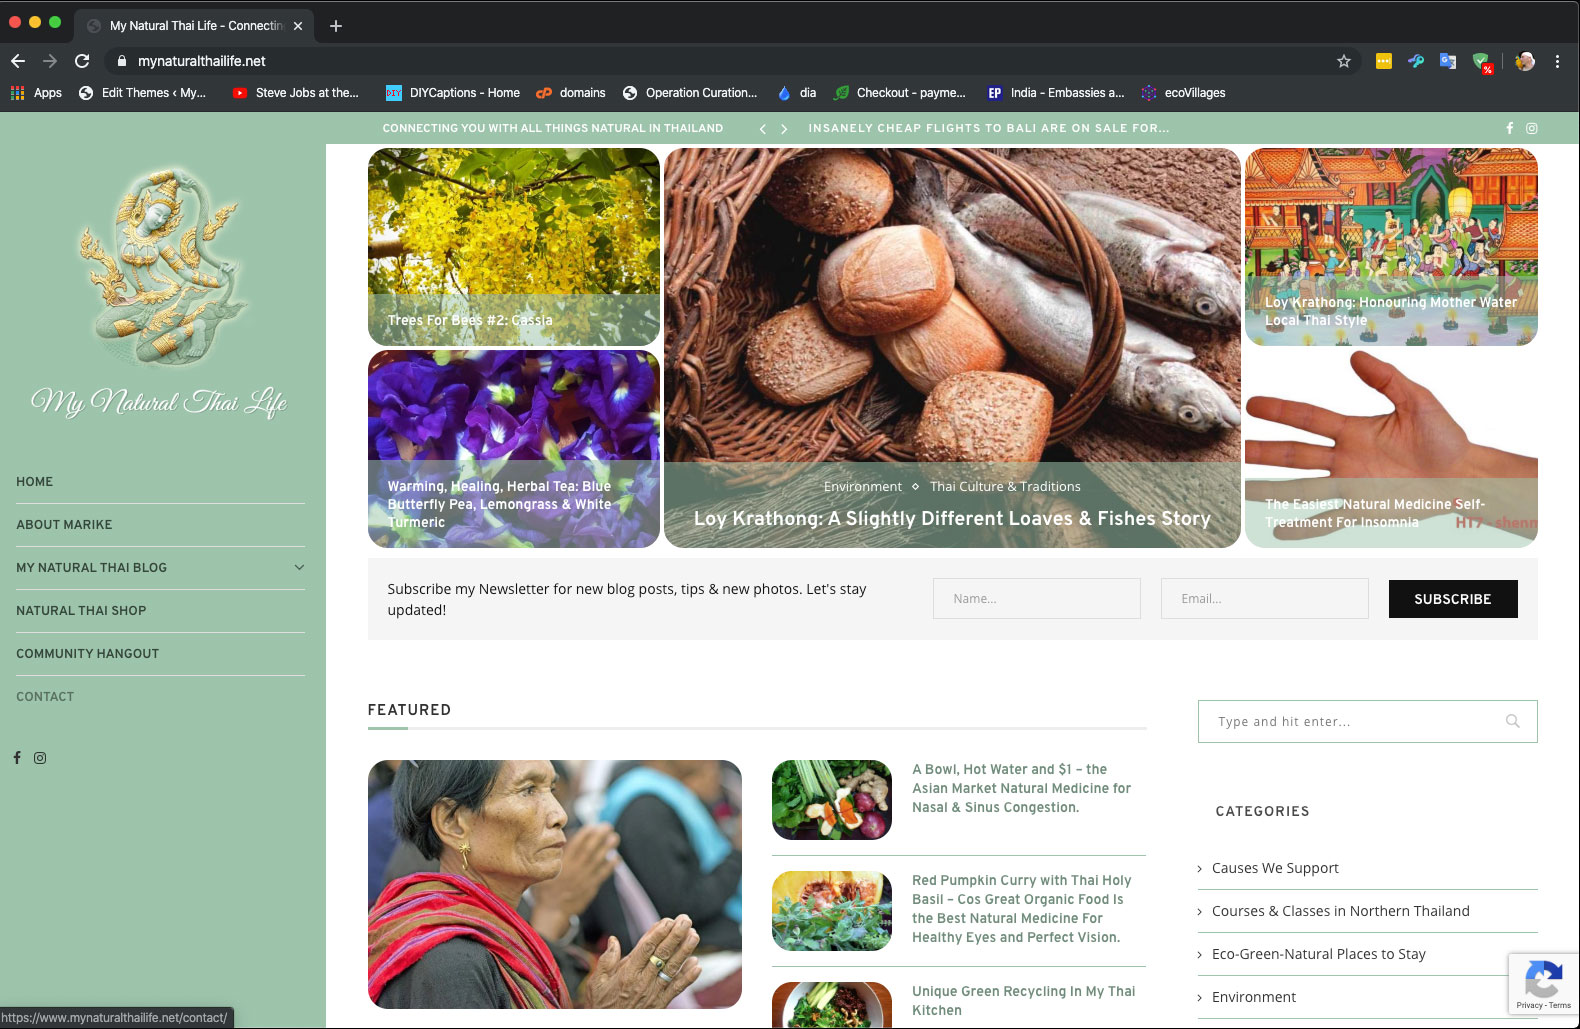The width and height of the screenshot is (1580, 1029).
Task: Open the ABOUT MARIKE page
Action: point(64,525)
